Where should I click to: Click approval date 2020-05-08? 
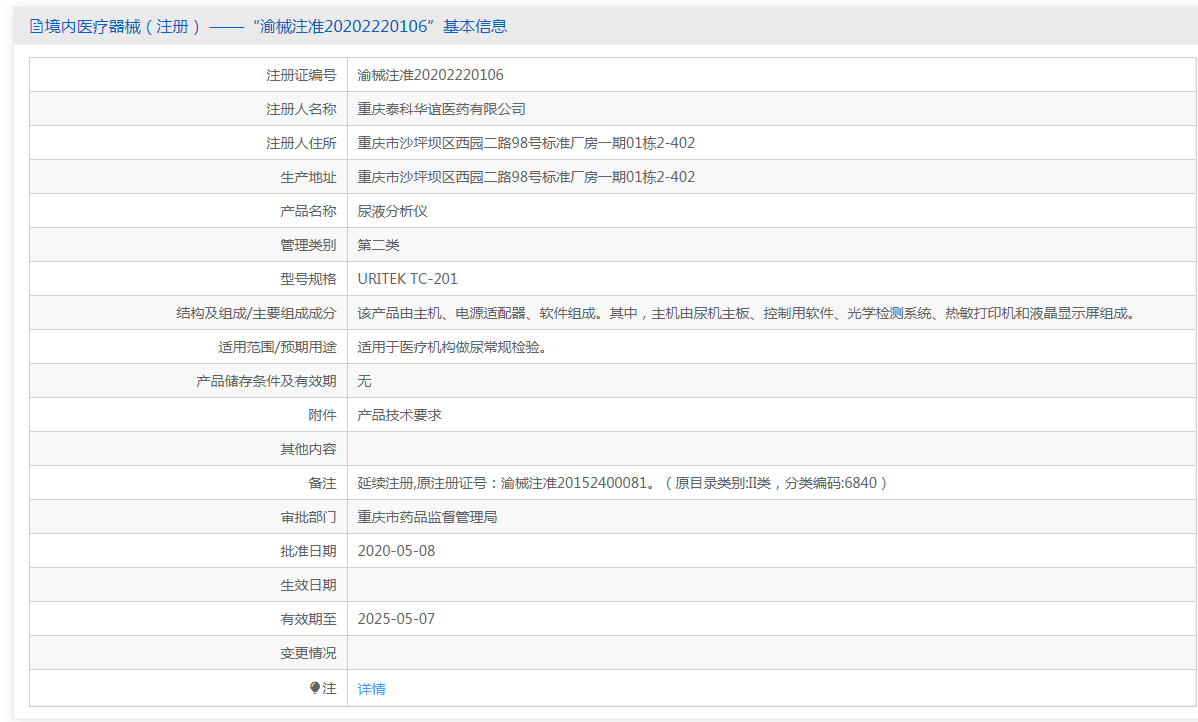click(x=396, y=551)
